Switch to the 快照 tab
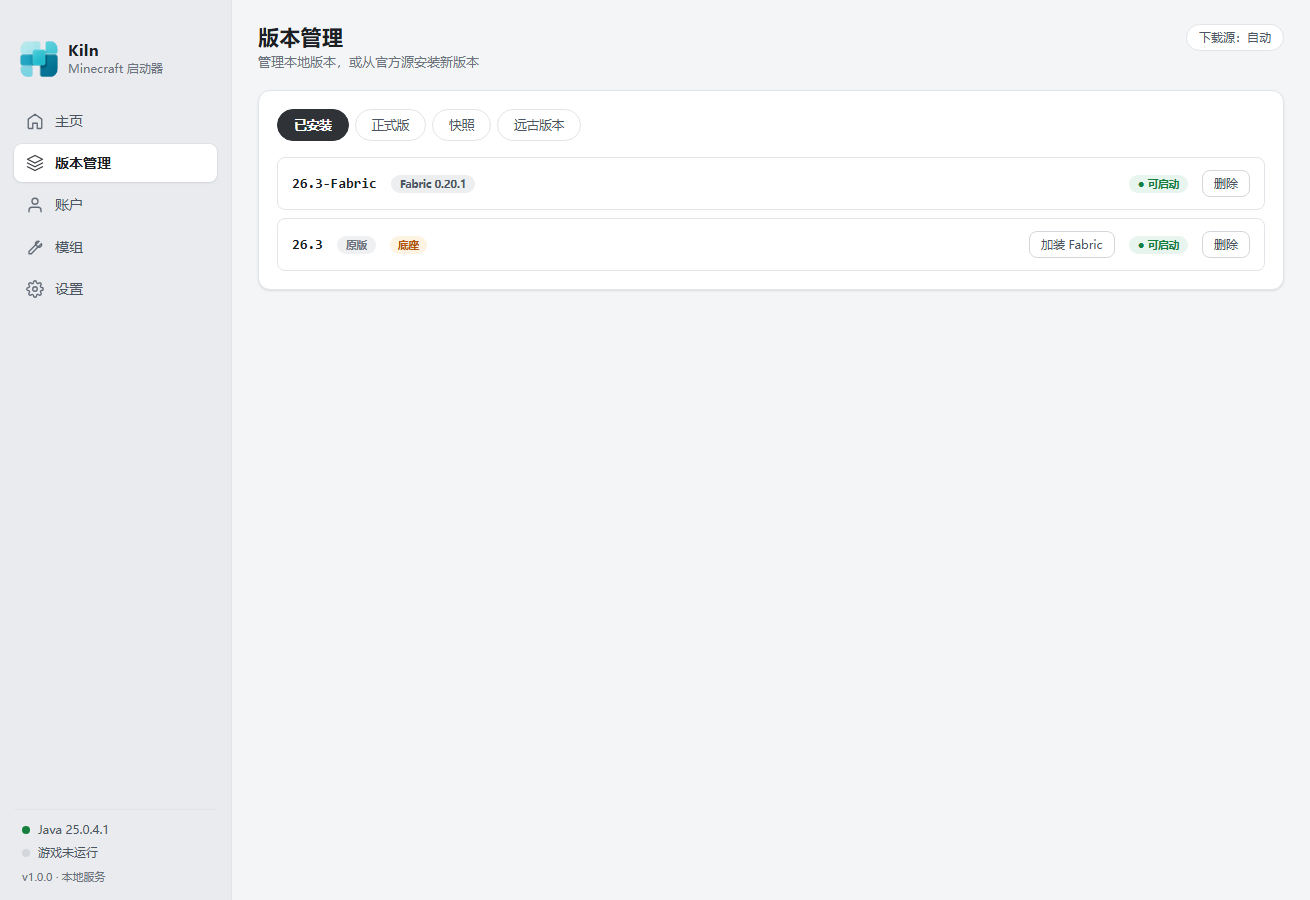The height and width of the screenshot is (900, 1310). [x=462, y=125]
